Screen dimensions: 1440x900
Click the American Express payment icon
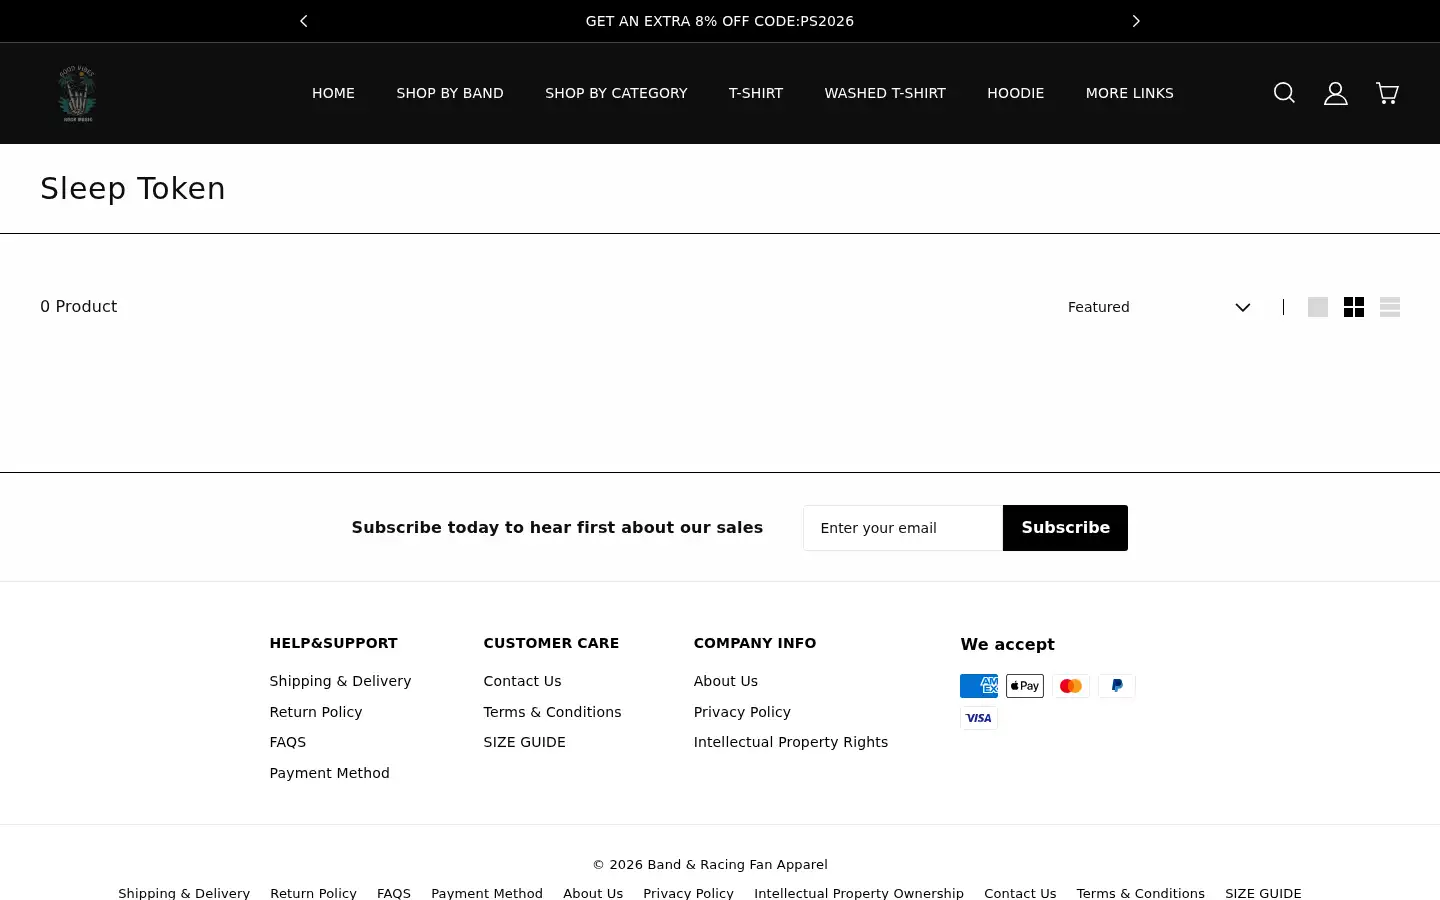click(979, 686)
